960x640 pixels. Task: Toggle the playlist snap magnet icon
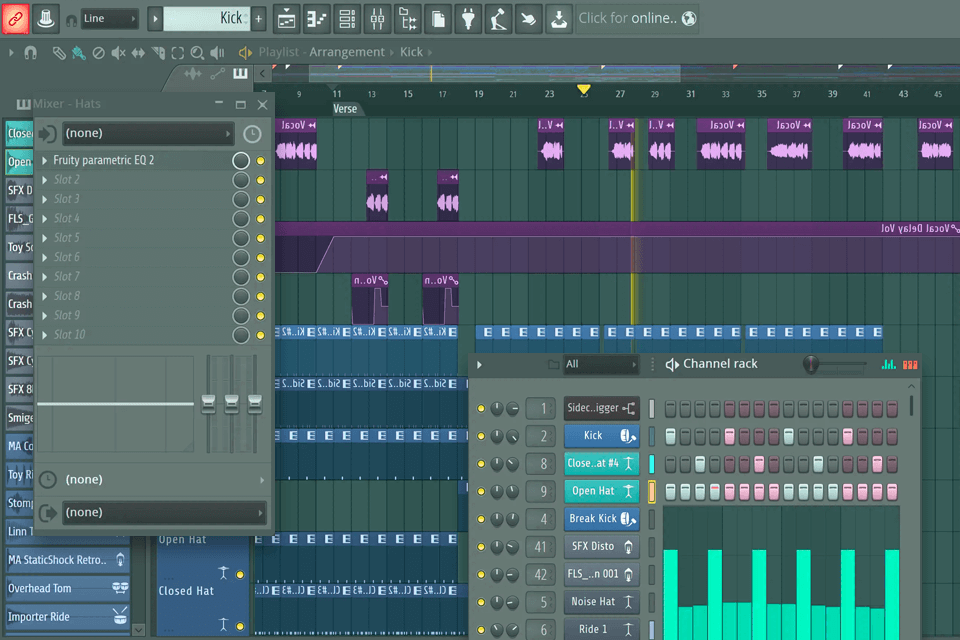pyautogui.click(x=30, y=53)
